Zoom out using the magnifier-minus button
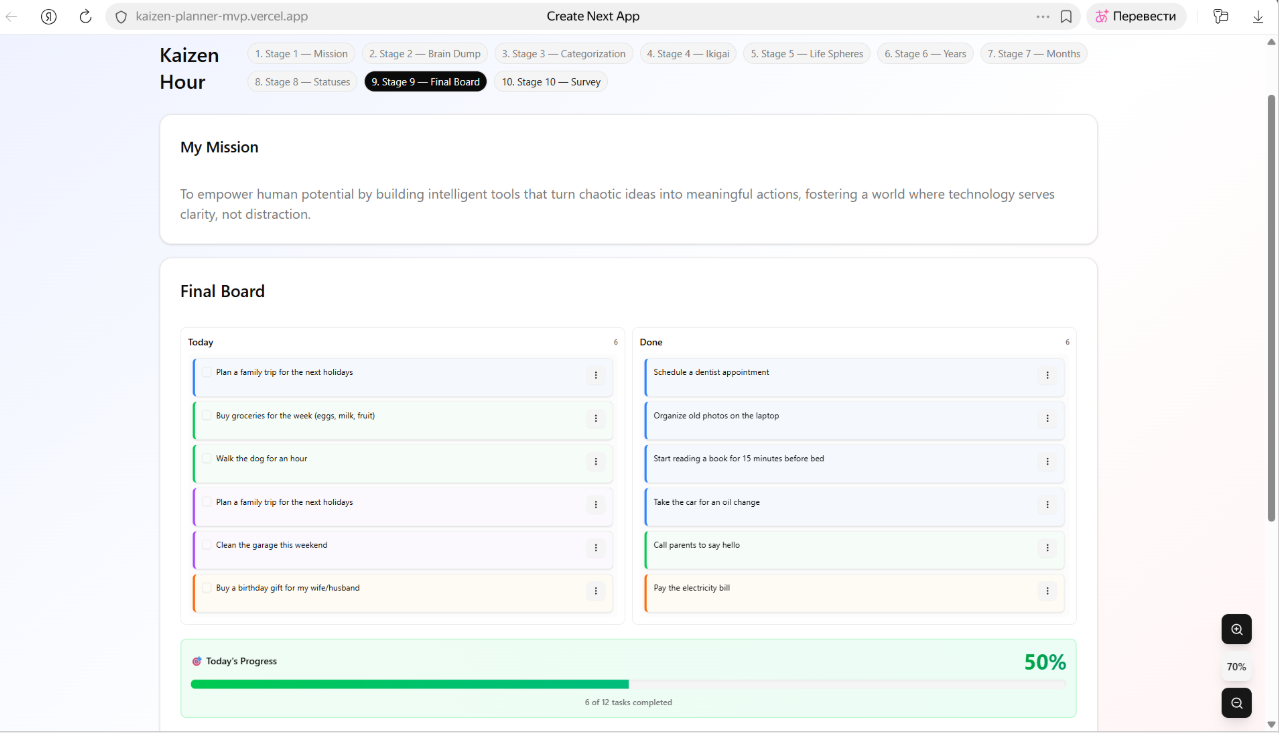The height and width of the screenshot is (733, 1279). [x=1236, y=702]
